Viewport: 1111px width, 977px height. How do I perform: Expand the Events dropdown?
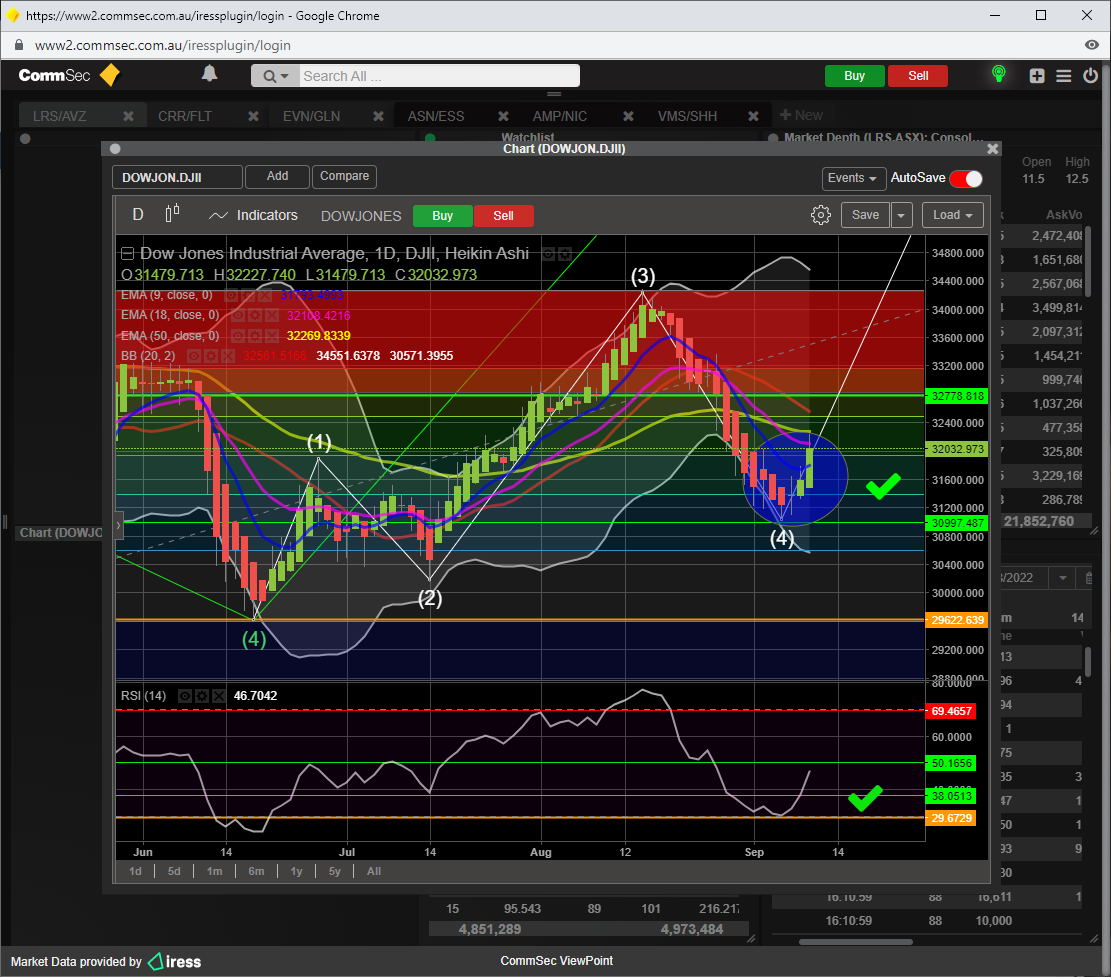tap(853, 178)
